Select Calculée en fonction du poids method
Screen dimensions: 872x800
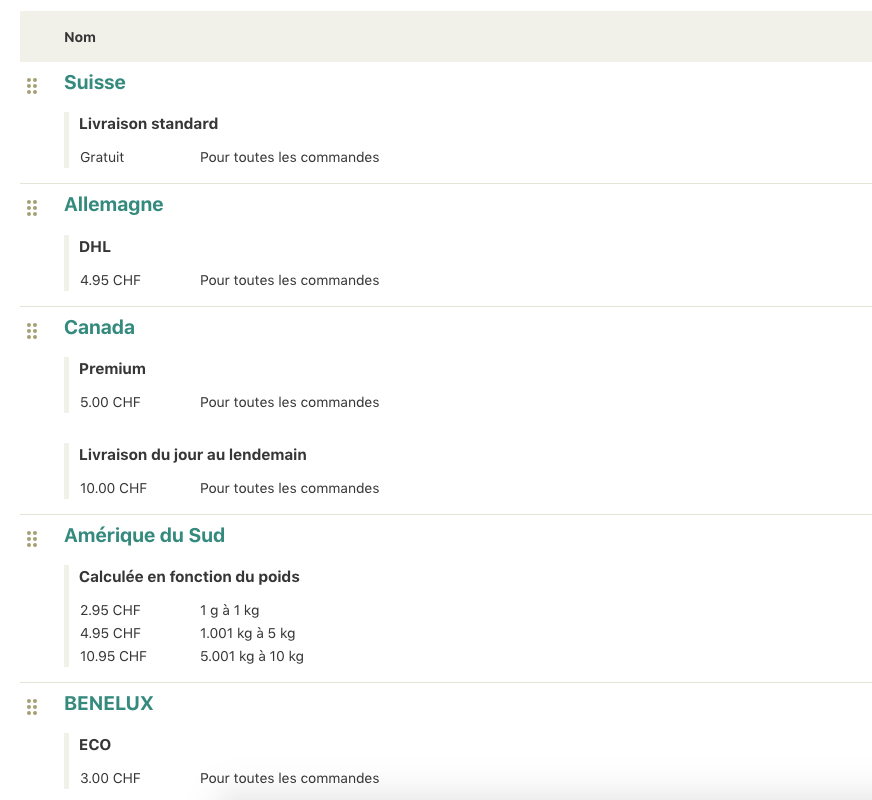[189, 577]
